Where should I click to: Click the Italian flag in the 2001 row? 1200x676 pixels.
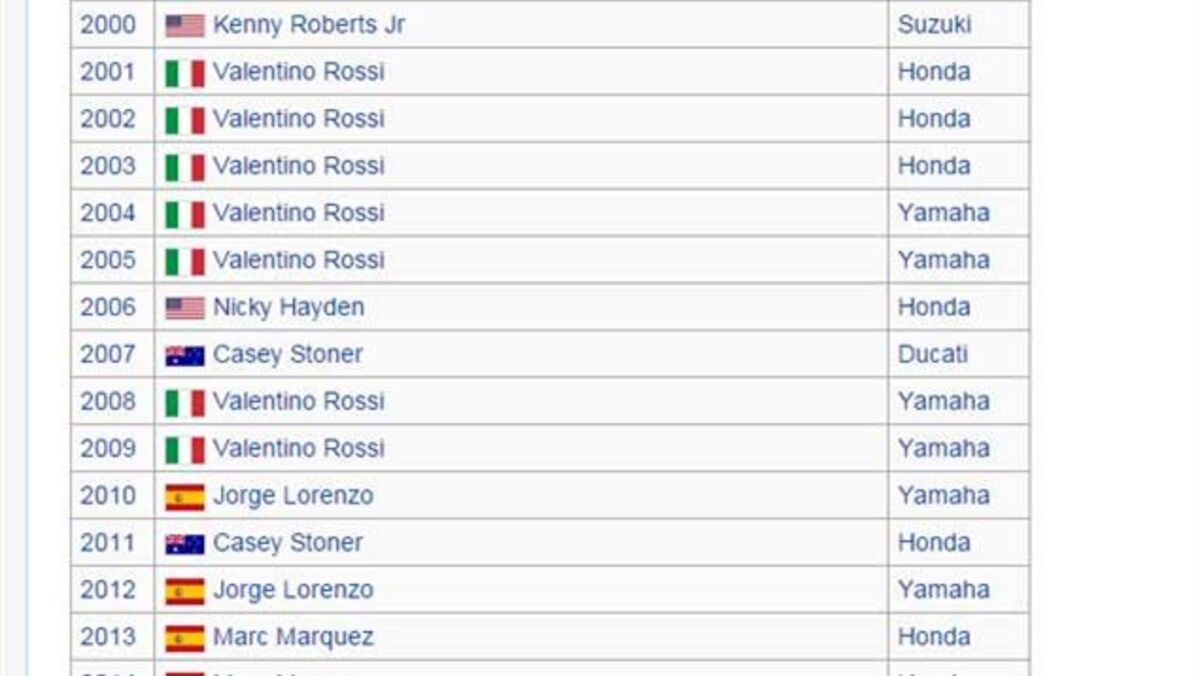click(x=185, y=73)
